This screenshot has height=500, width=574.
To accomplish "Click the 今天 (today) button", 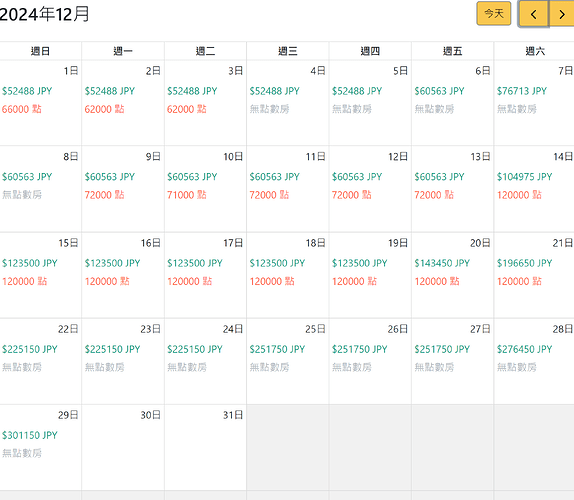I will [x=494, y=14].
